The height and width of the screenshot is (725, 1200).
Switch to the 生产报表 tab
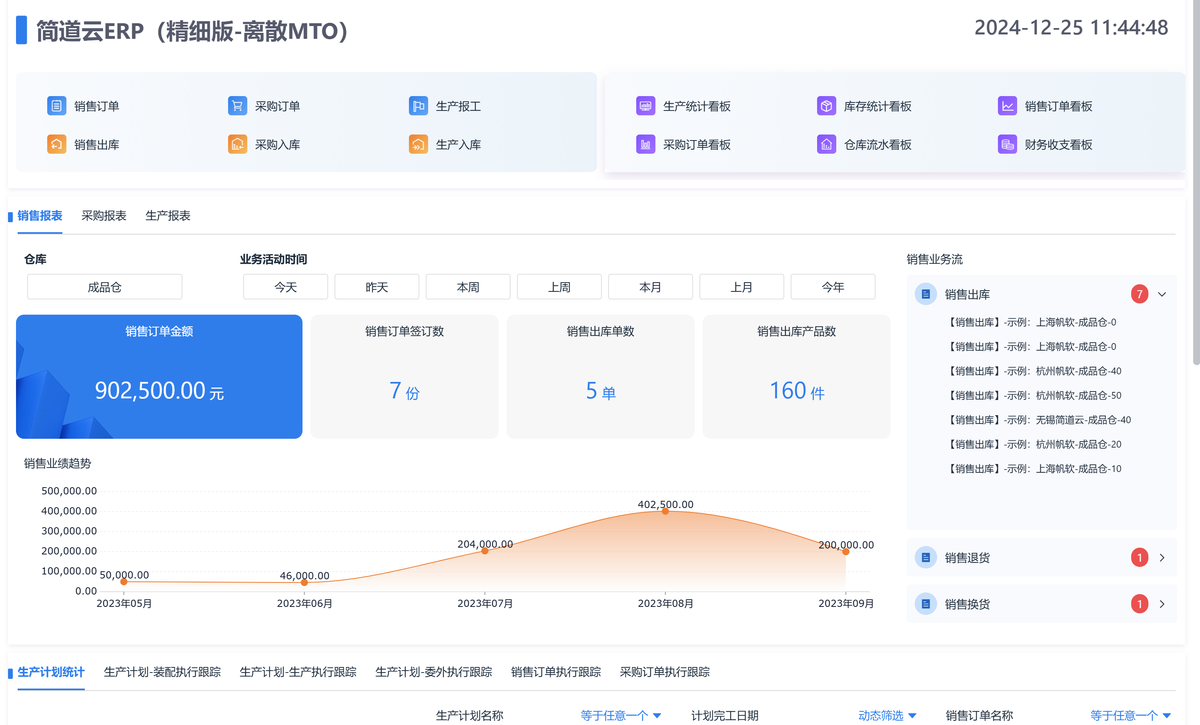pyautogui.click(x=168, y=216)
